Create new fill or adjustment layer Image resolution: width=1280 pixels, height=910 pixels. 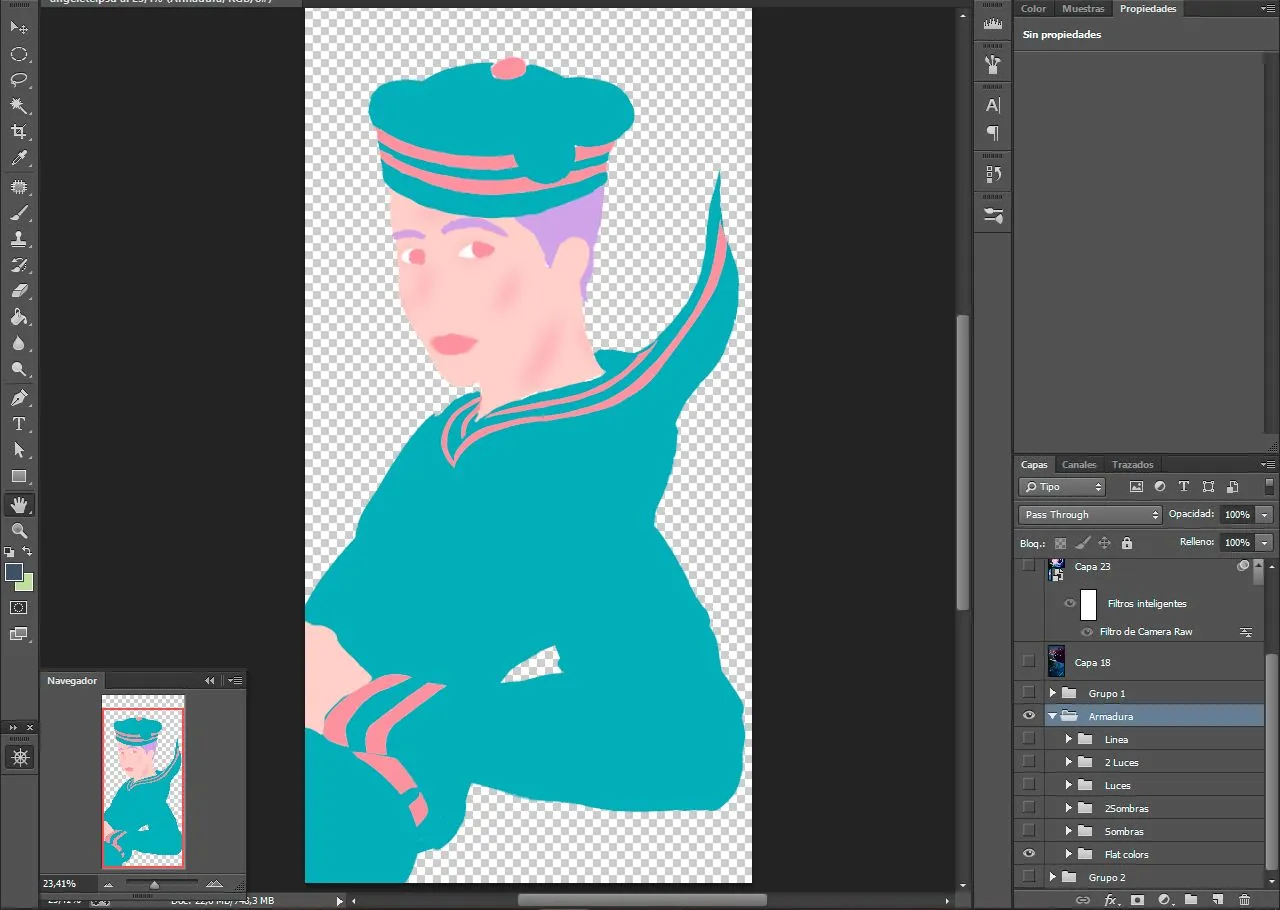coord(1164,900)
